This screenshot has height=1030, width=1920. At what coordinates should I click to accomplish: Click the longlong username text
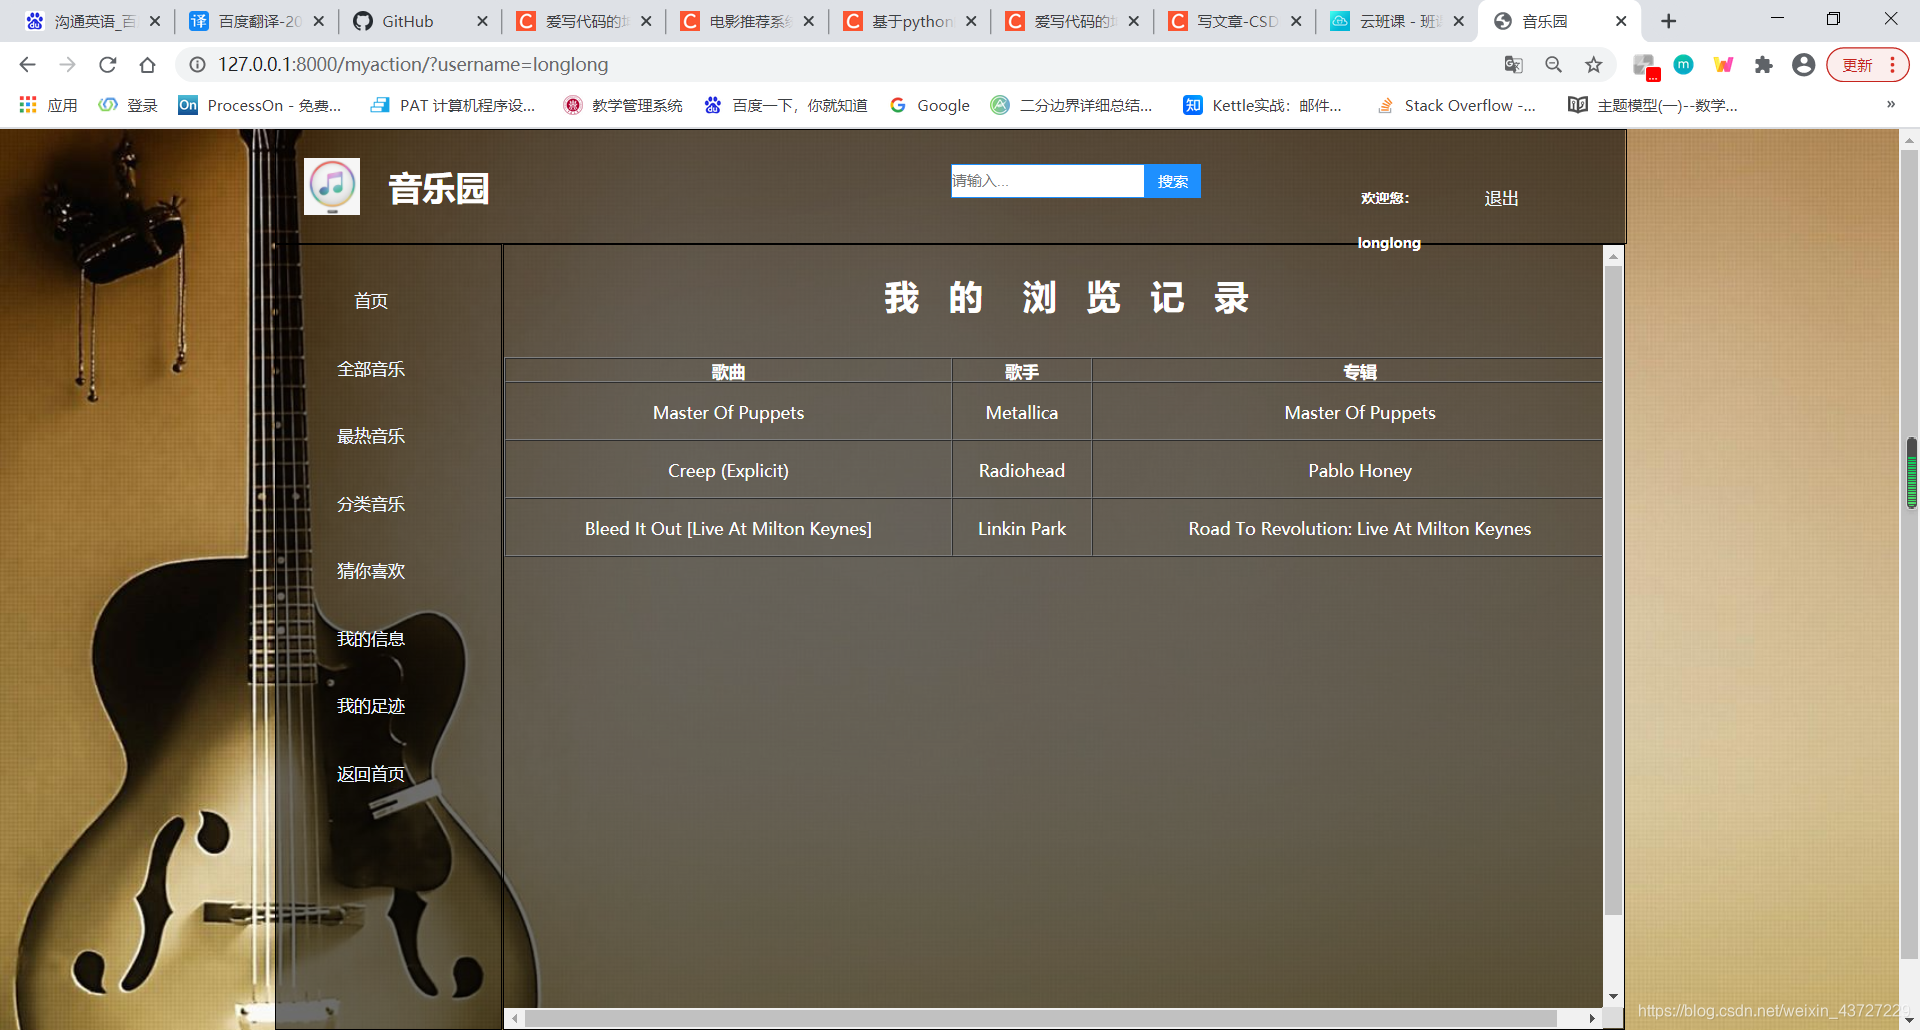[x=1389, y=243]
